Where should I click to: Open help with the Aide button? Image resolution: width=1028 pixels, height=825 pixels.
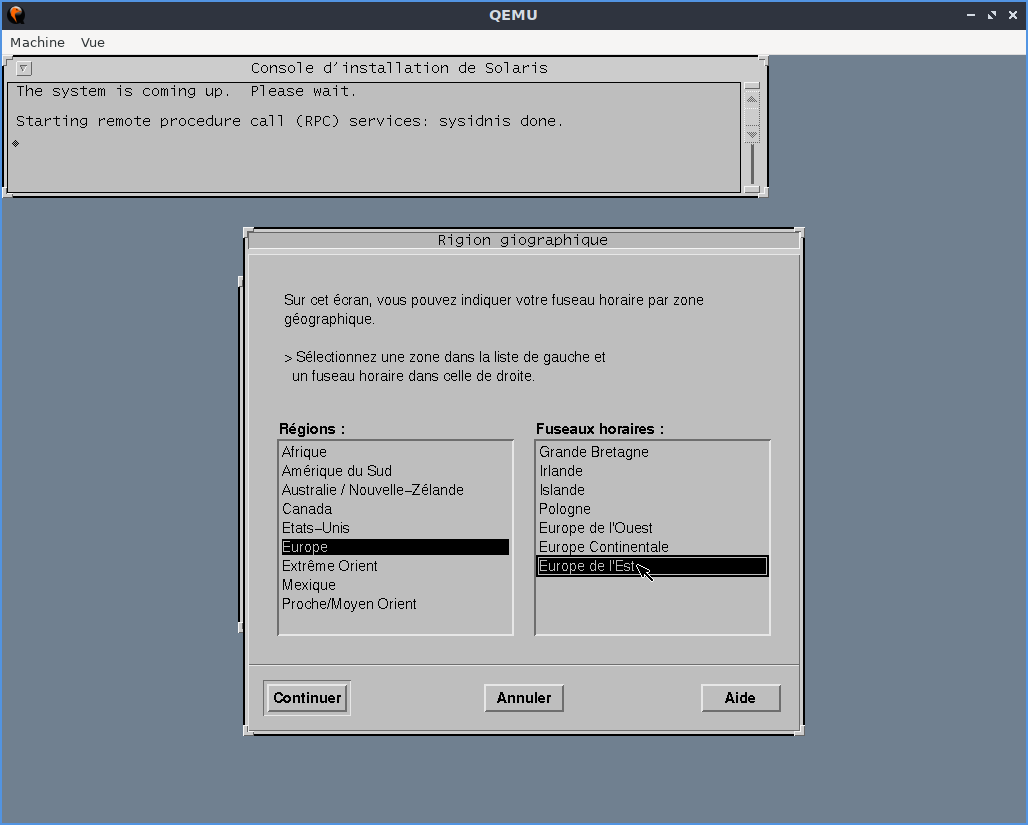740,698
